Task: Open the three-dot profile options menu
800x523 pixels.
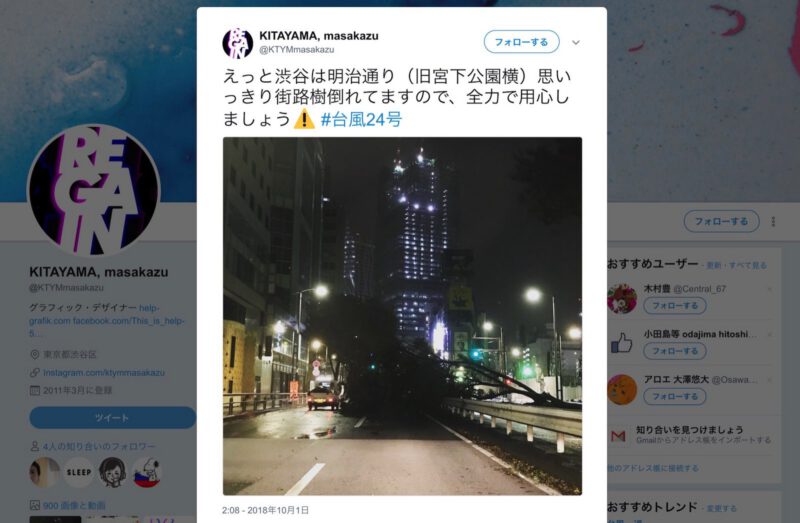Action: 773,221
